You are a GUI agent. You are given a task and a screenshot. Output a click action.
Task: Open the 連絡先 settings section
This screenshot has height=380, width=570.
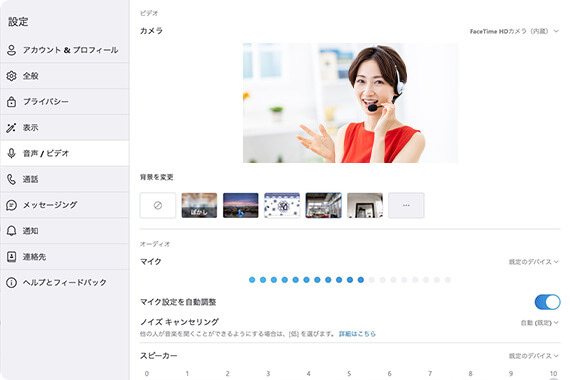65,257
